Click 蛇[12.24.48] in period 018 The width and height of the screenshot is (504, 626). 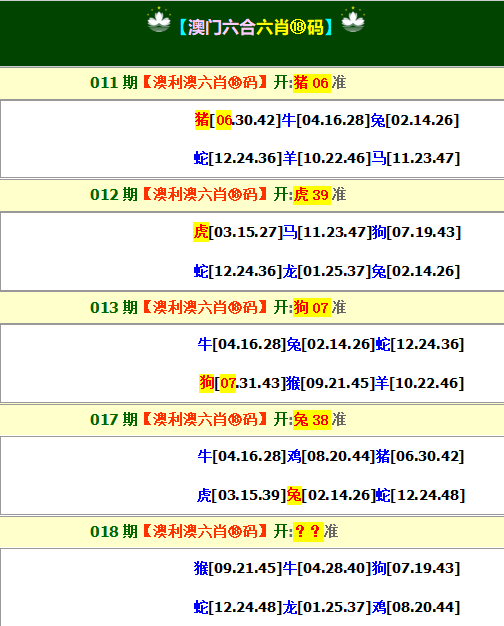(x=238, y=608)
